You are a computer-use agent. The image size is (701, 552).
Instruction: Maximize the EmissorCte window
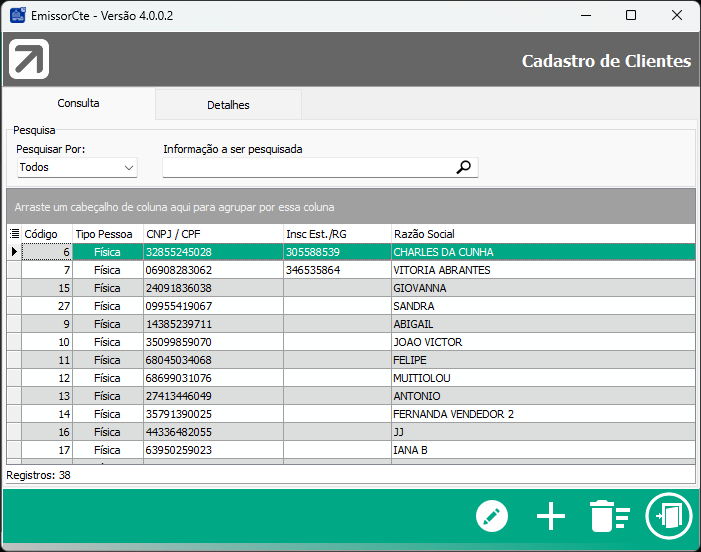tap(630, 15)
